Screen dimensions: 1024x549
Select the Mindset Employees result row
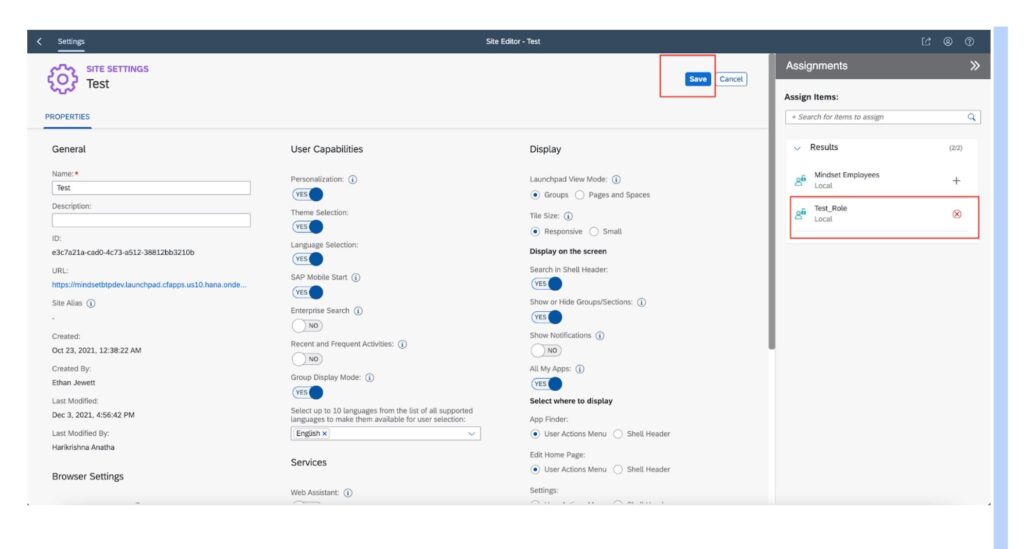(884, 180)
